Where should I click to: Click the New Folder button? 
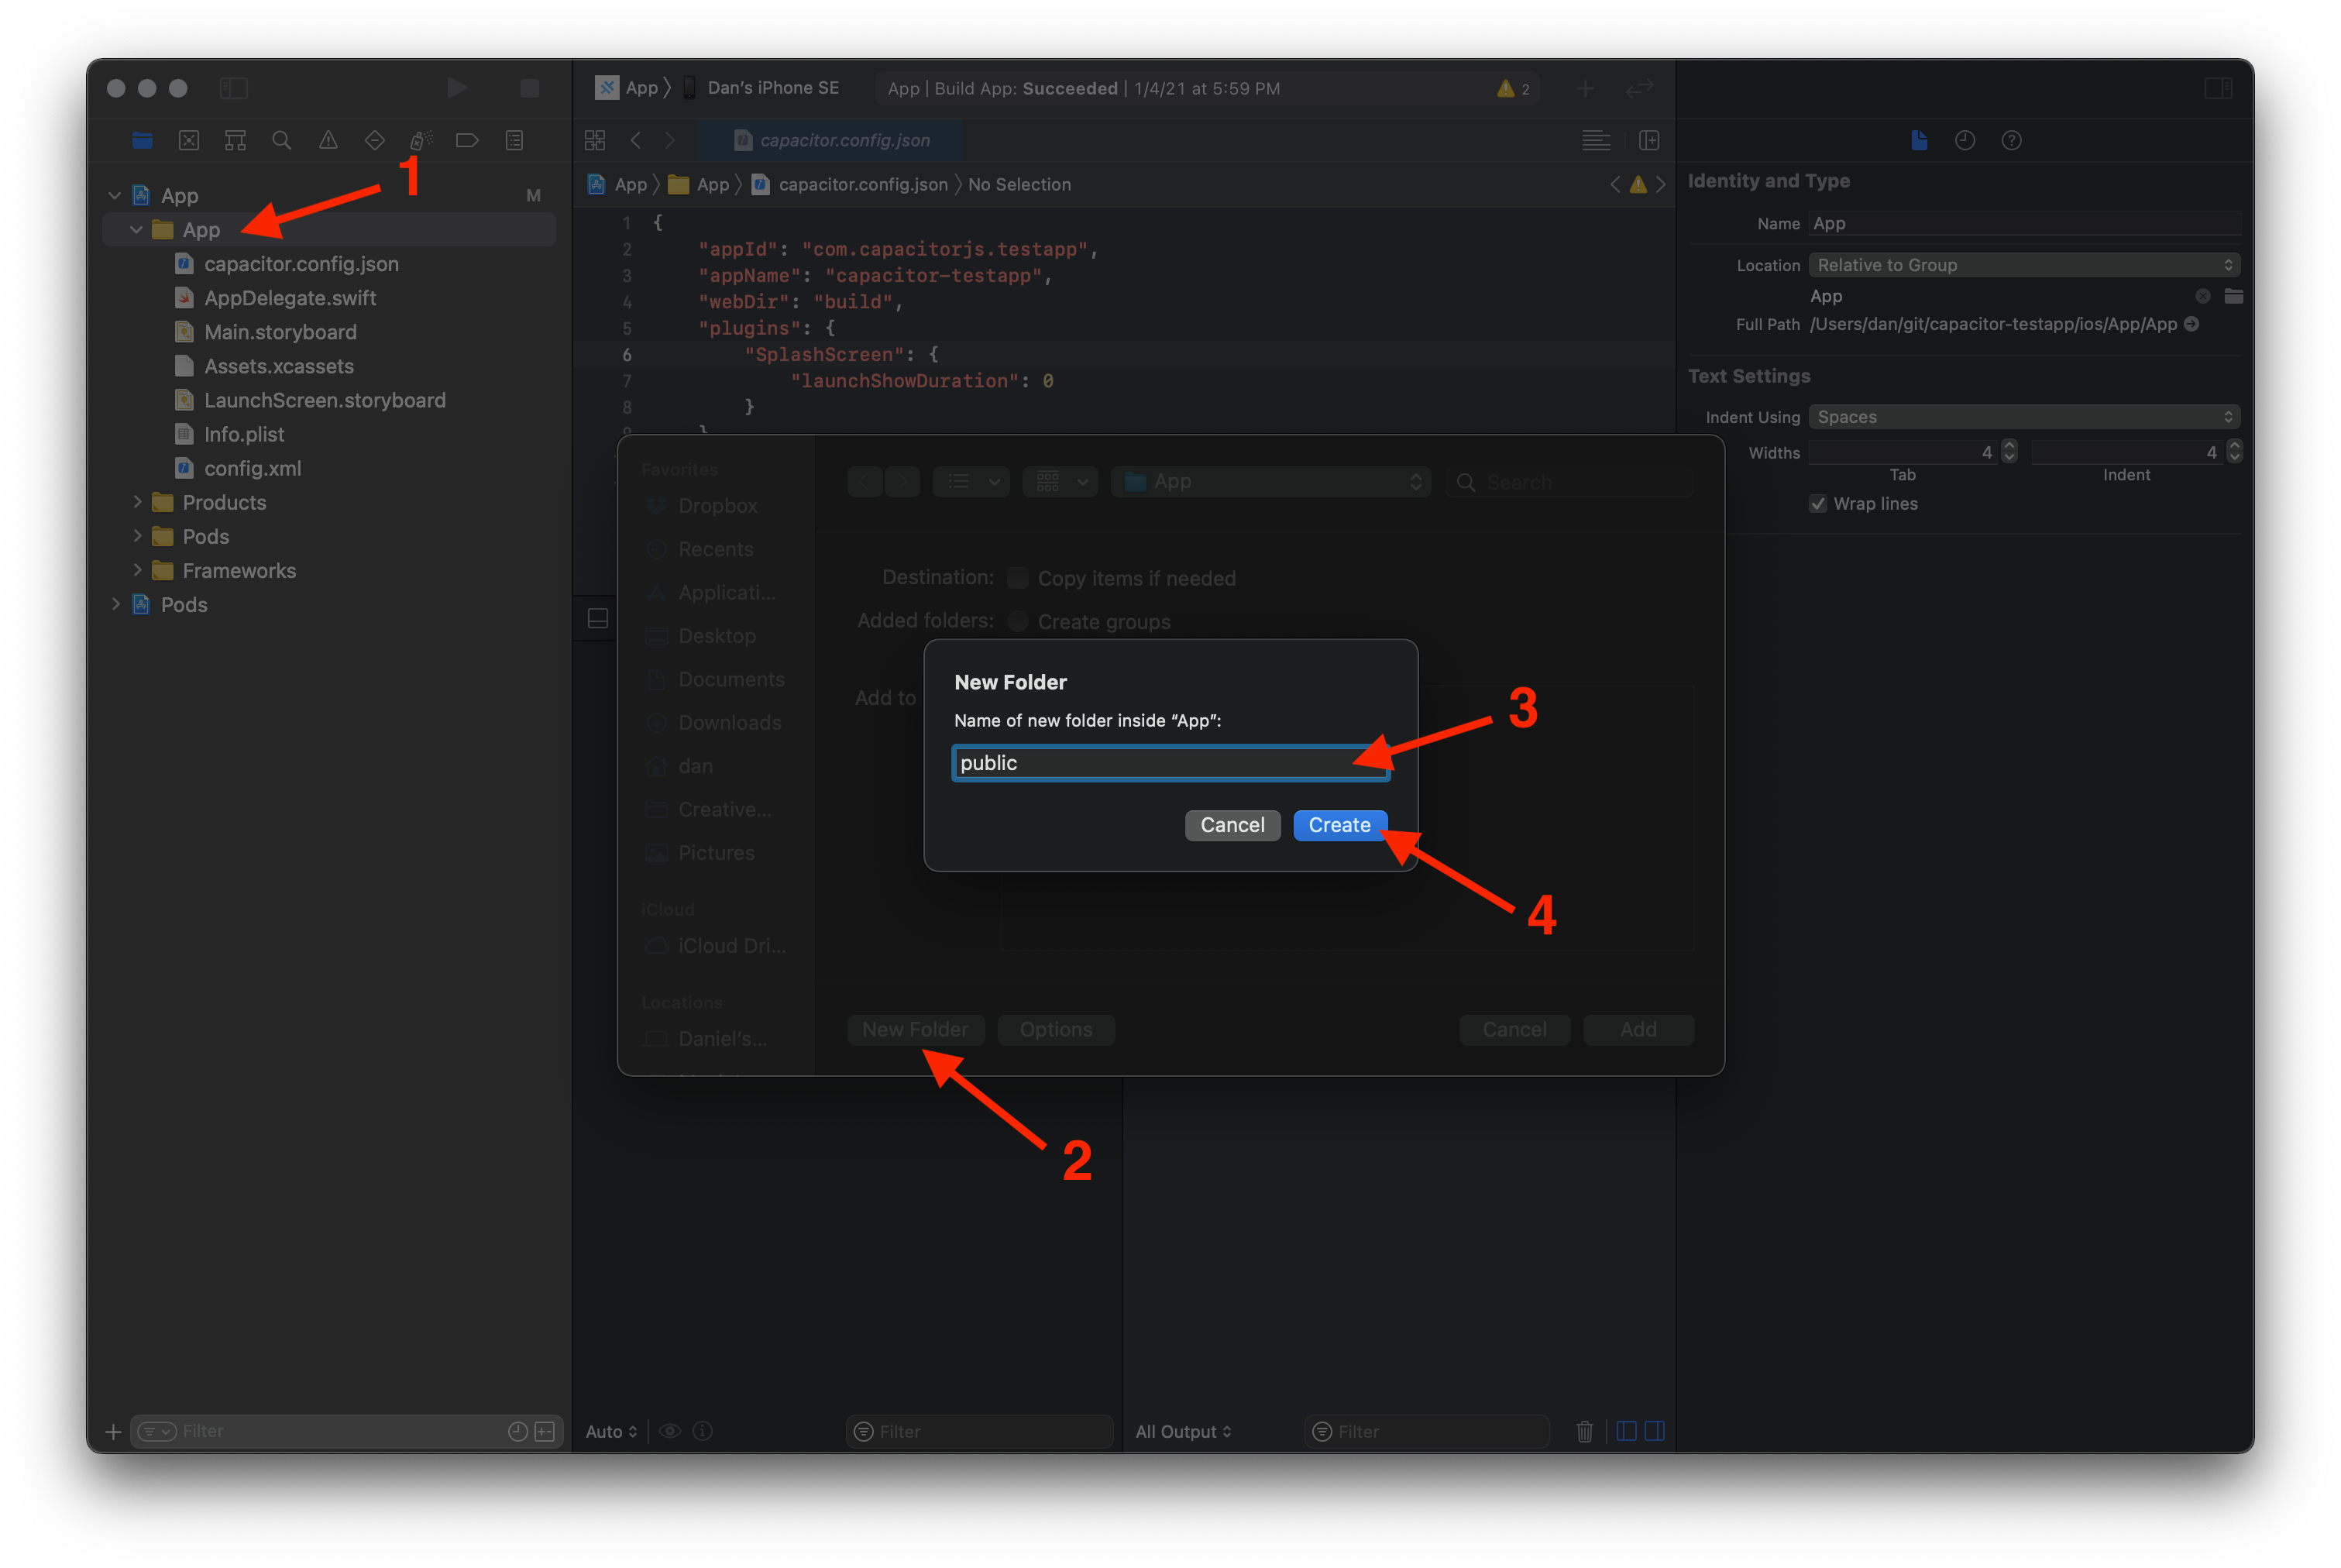915,1029
